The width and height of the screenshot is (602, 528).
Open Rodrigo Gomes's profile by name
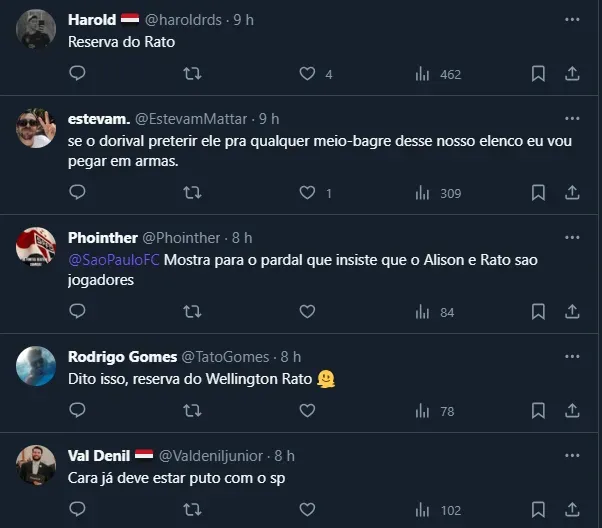[121, 356]
